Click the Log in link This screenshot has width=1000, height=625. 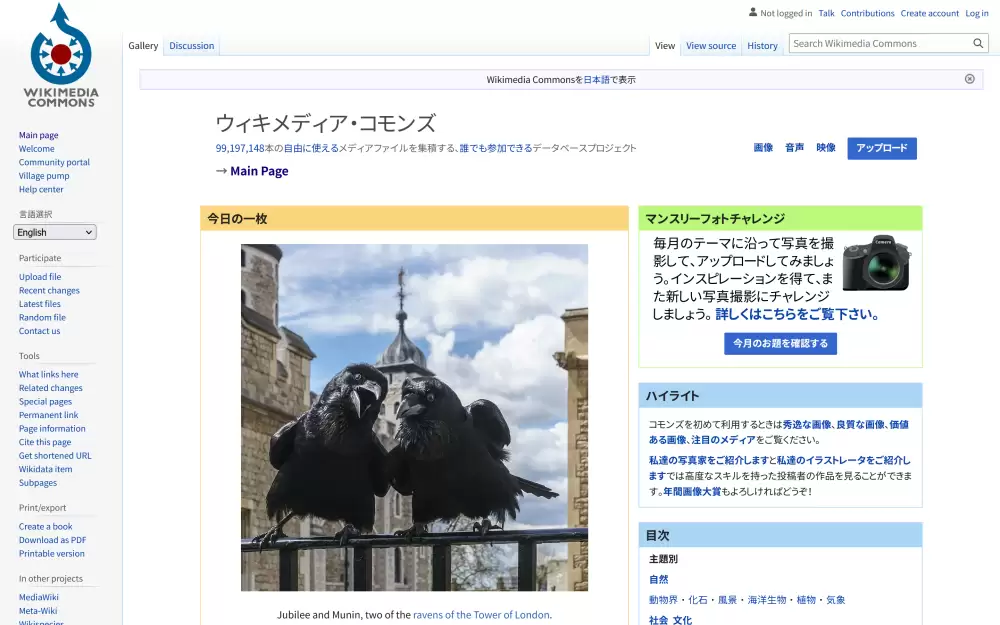[x=976, y=13]
